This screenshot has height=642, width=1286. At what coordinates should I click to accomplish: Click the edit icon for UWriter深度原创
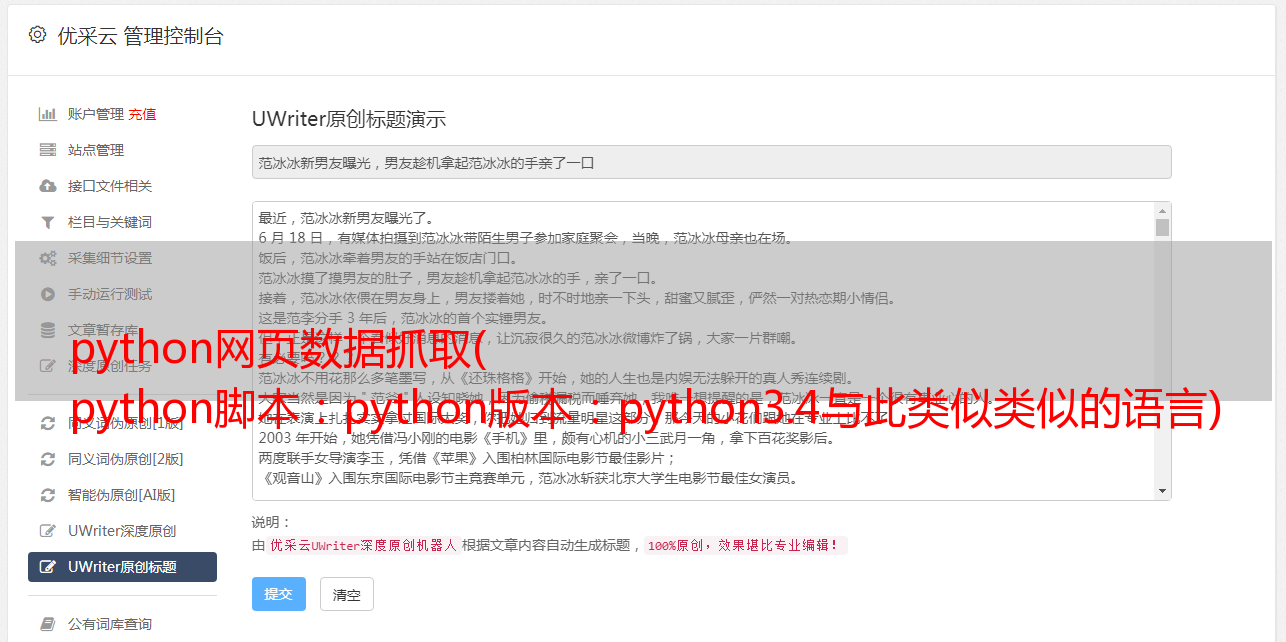[x=47, y=531]
